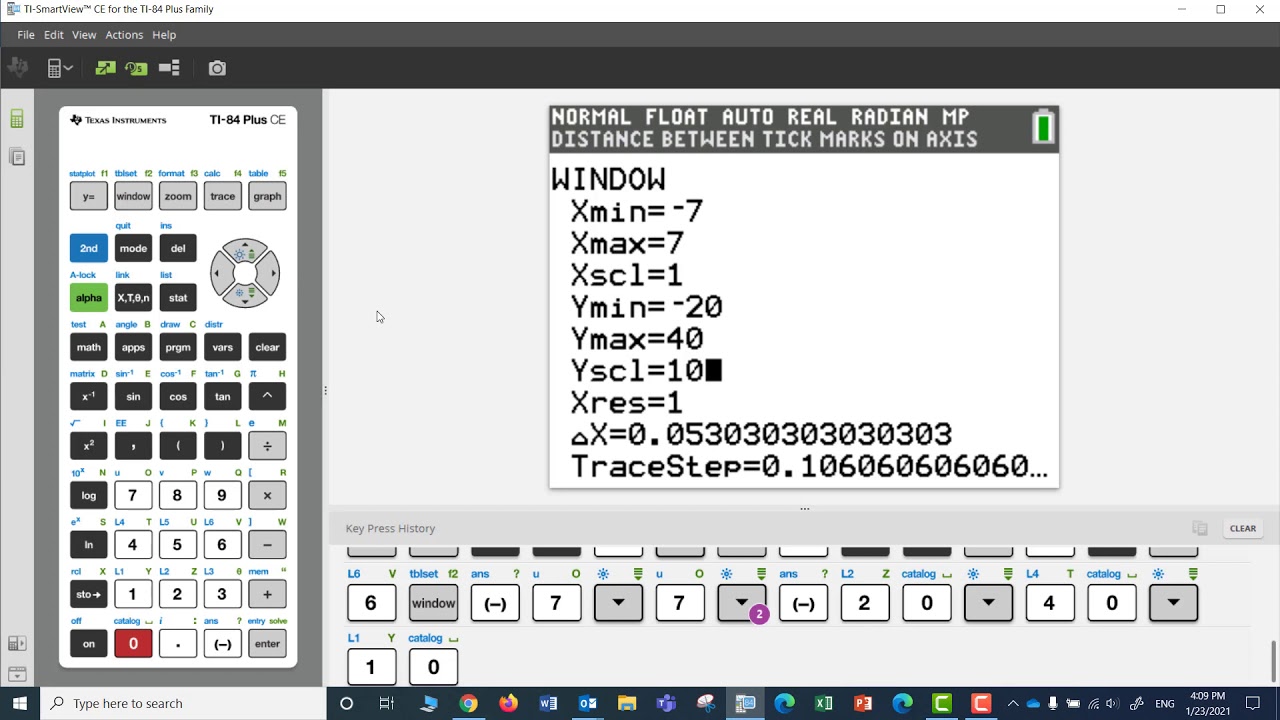Click the log key
This screenshot has width=1280, height=720.
coord(89,495)
